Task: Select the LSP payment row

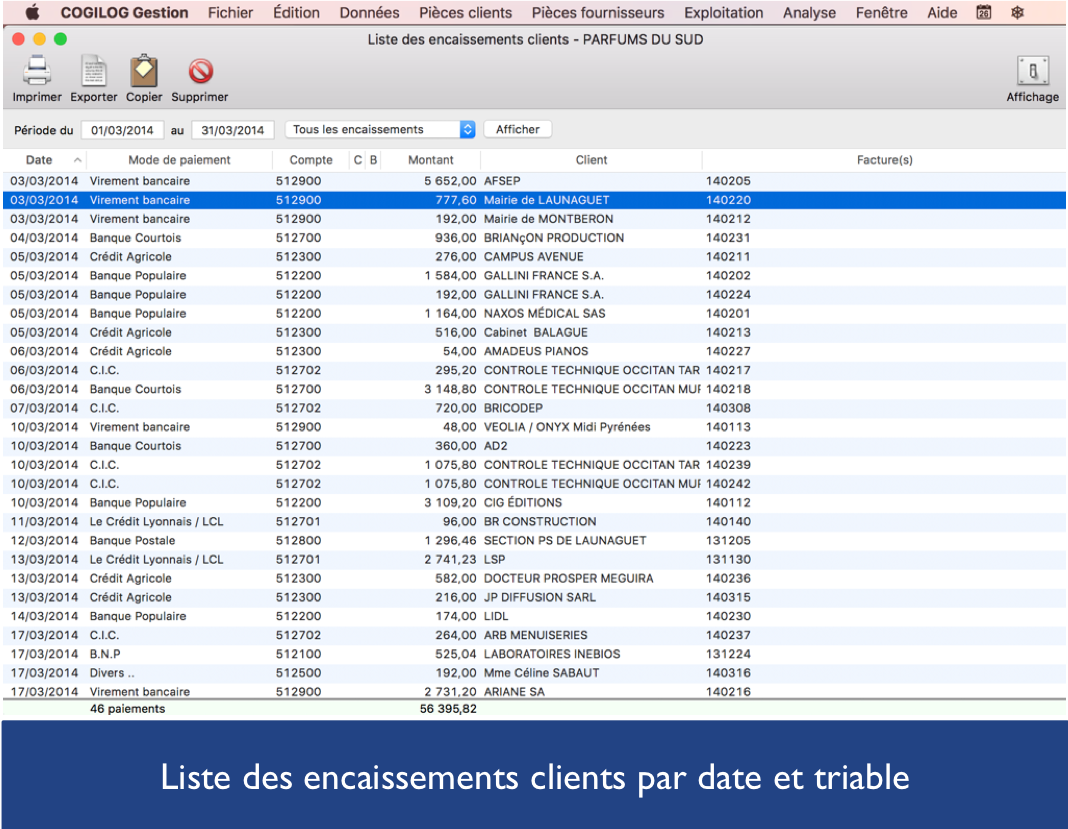Action: coord(534,560)
